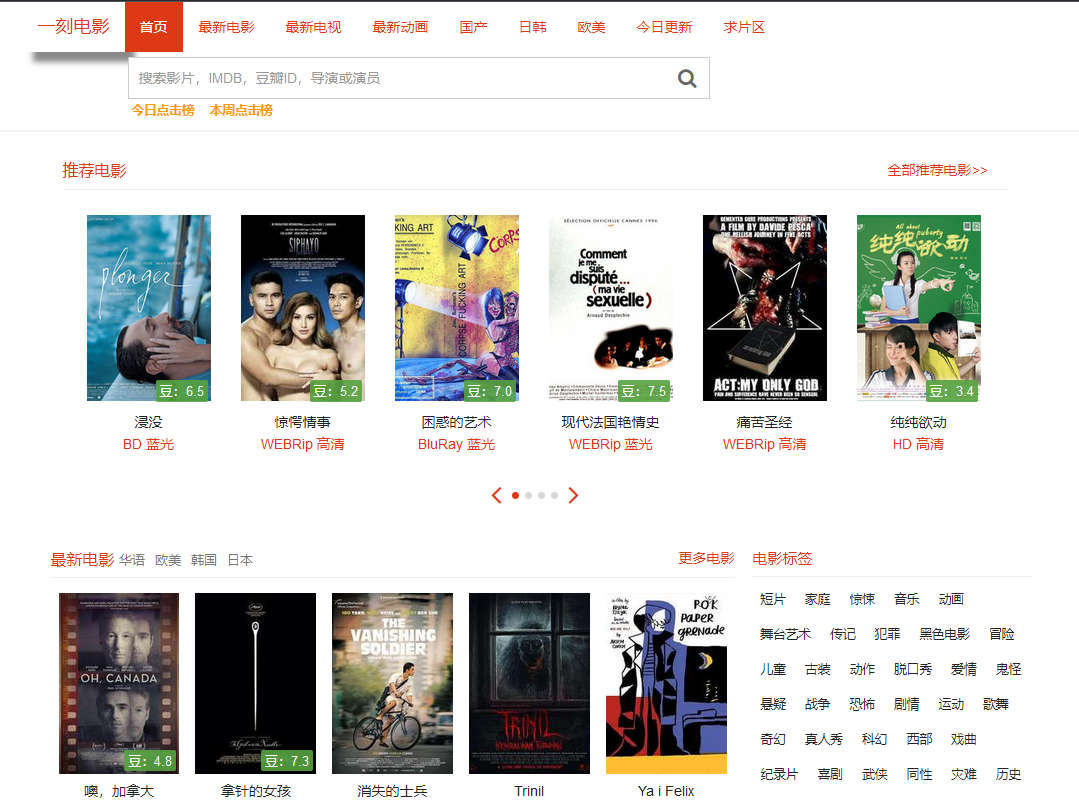1079x811 pixels.
Task: Select the 真人秀 movie tag
Action: pyautogui.click(x=824, y=739)
